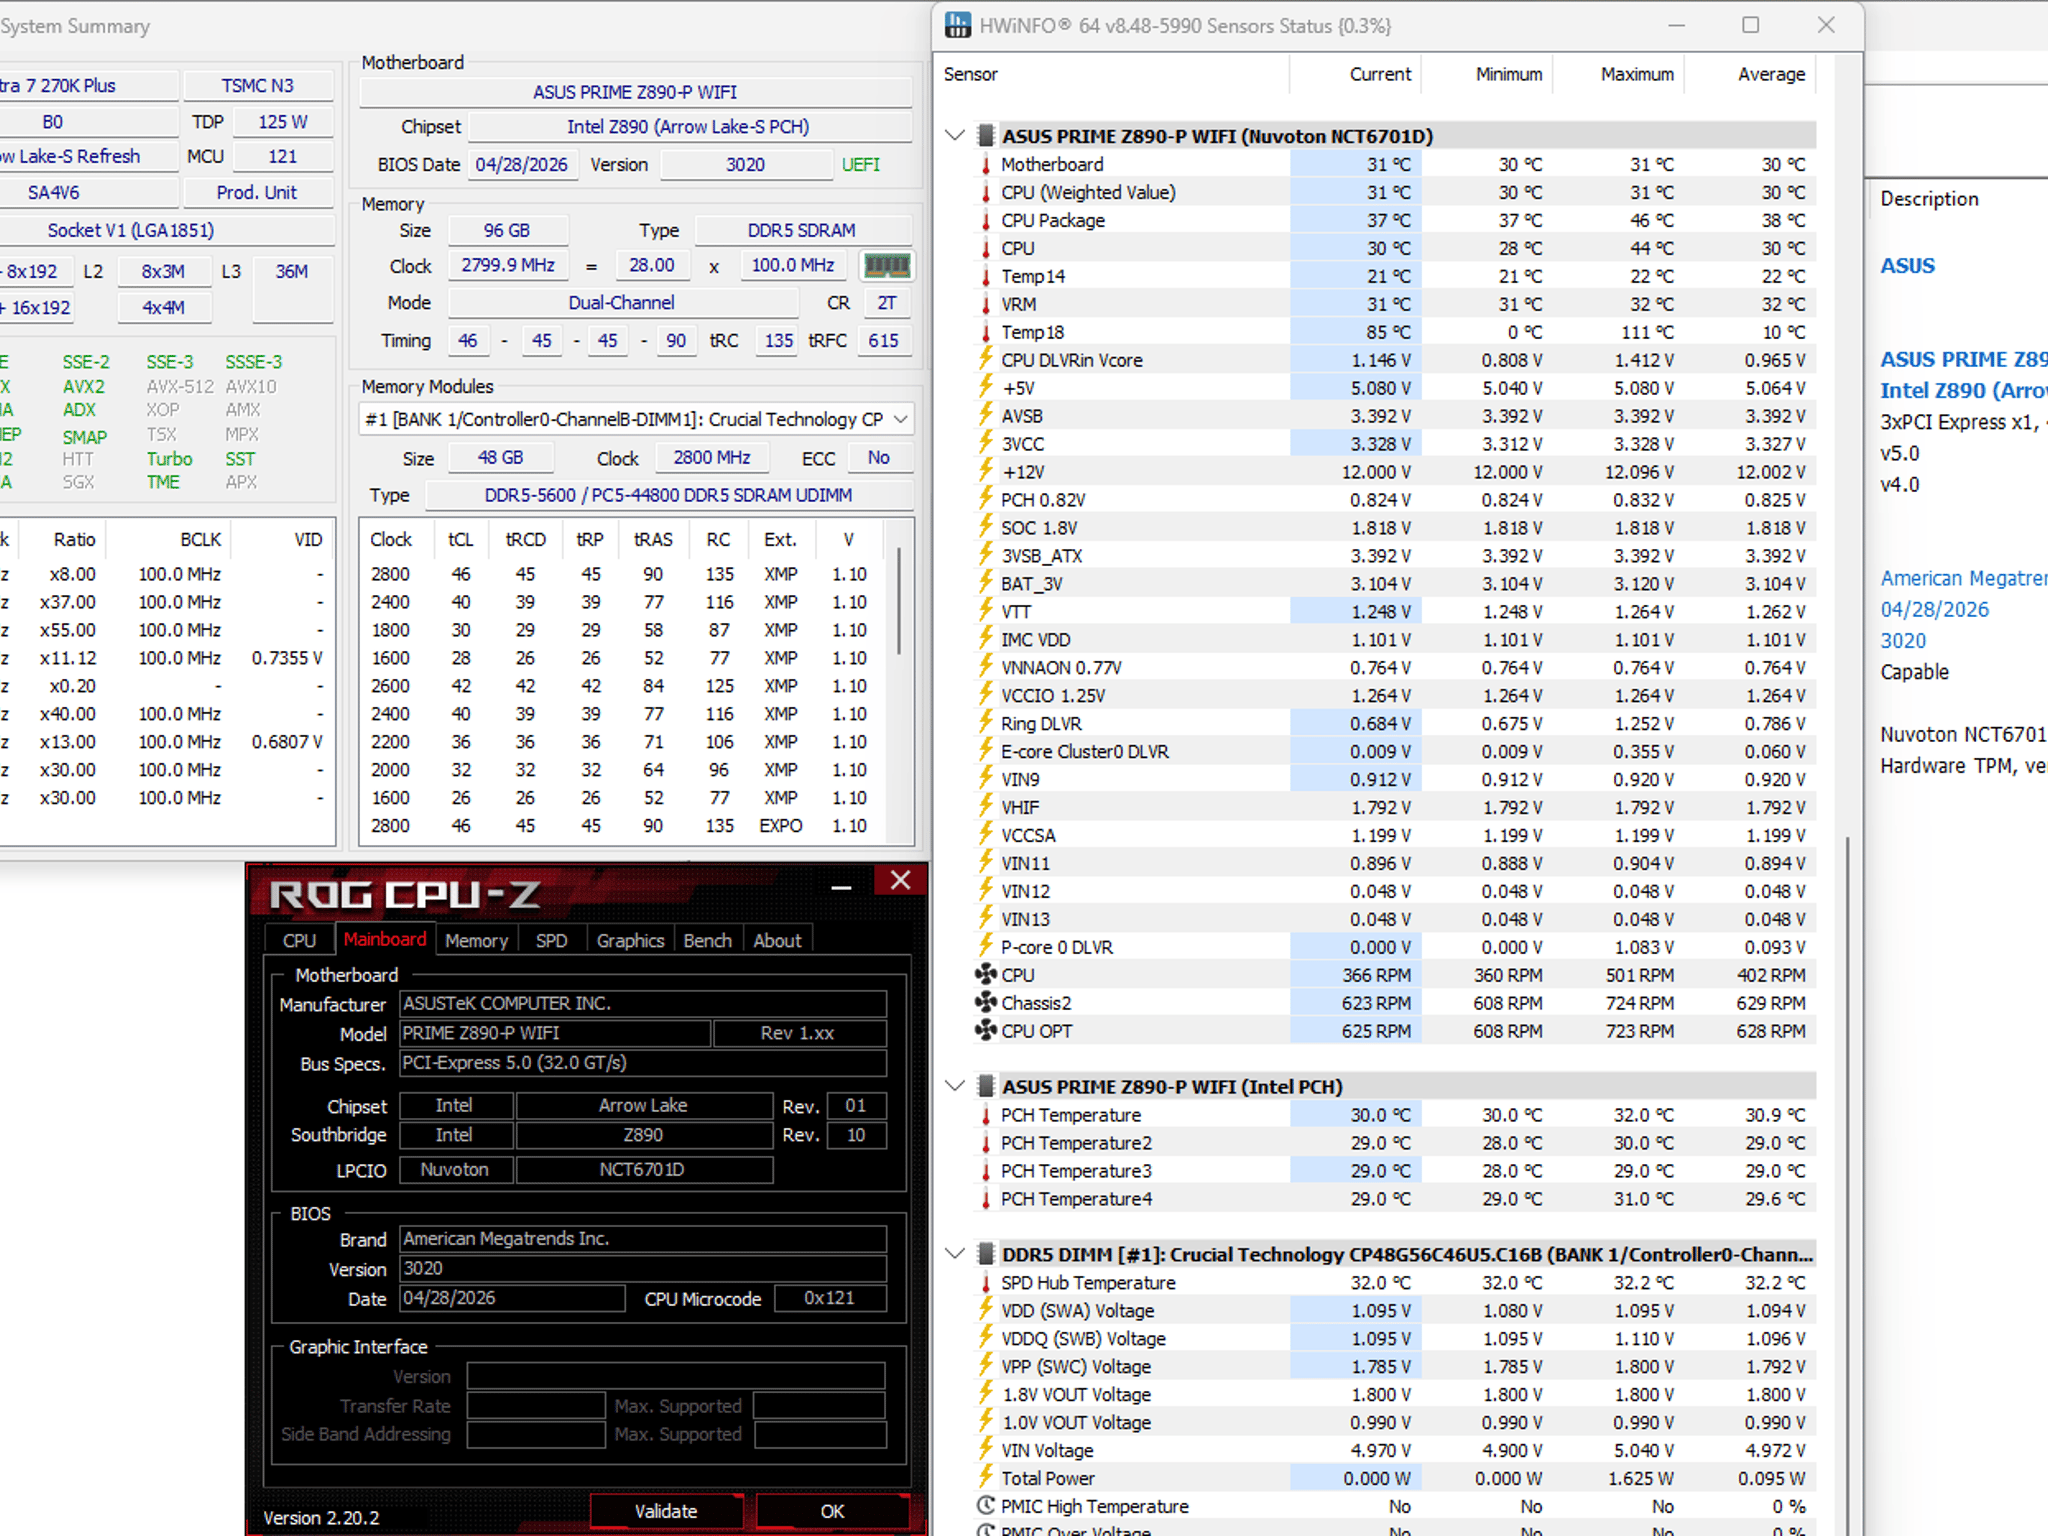Click thermometer icon beside CPU Package

coord(986,220)
